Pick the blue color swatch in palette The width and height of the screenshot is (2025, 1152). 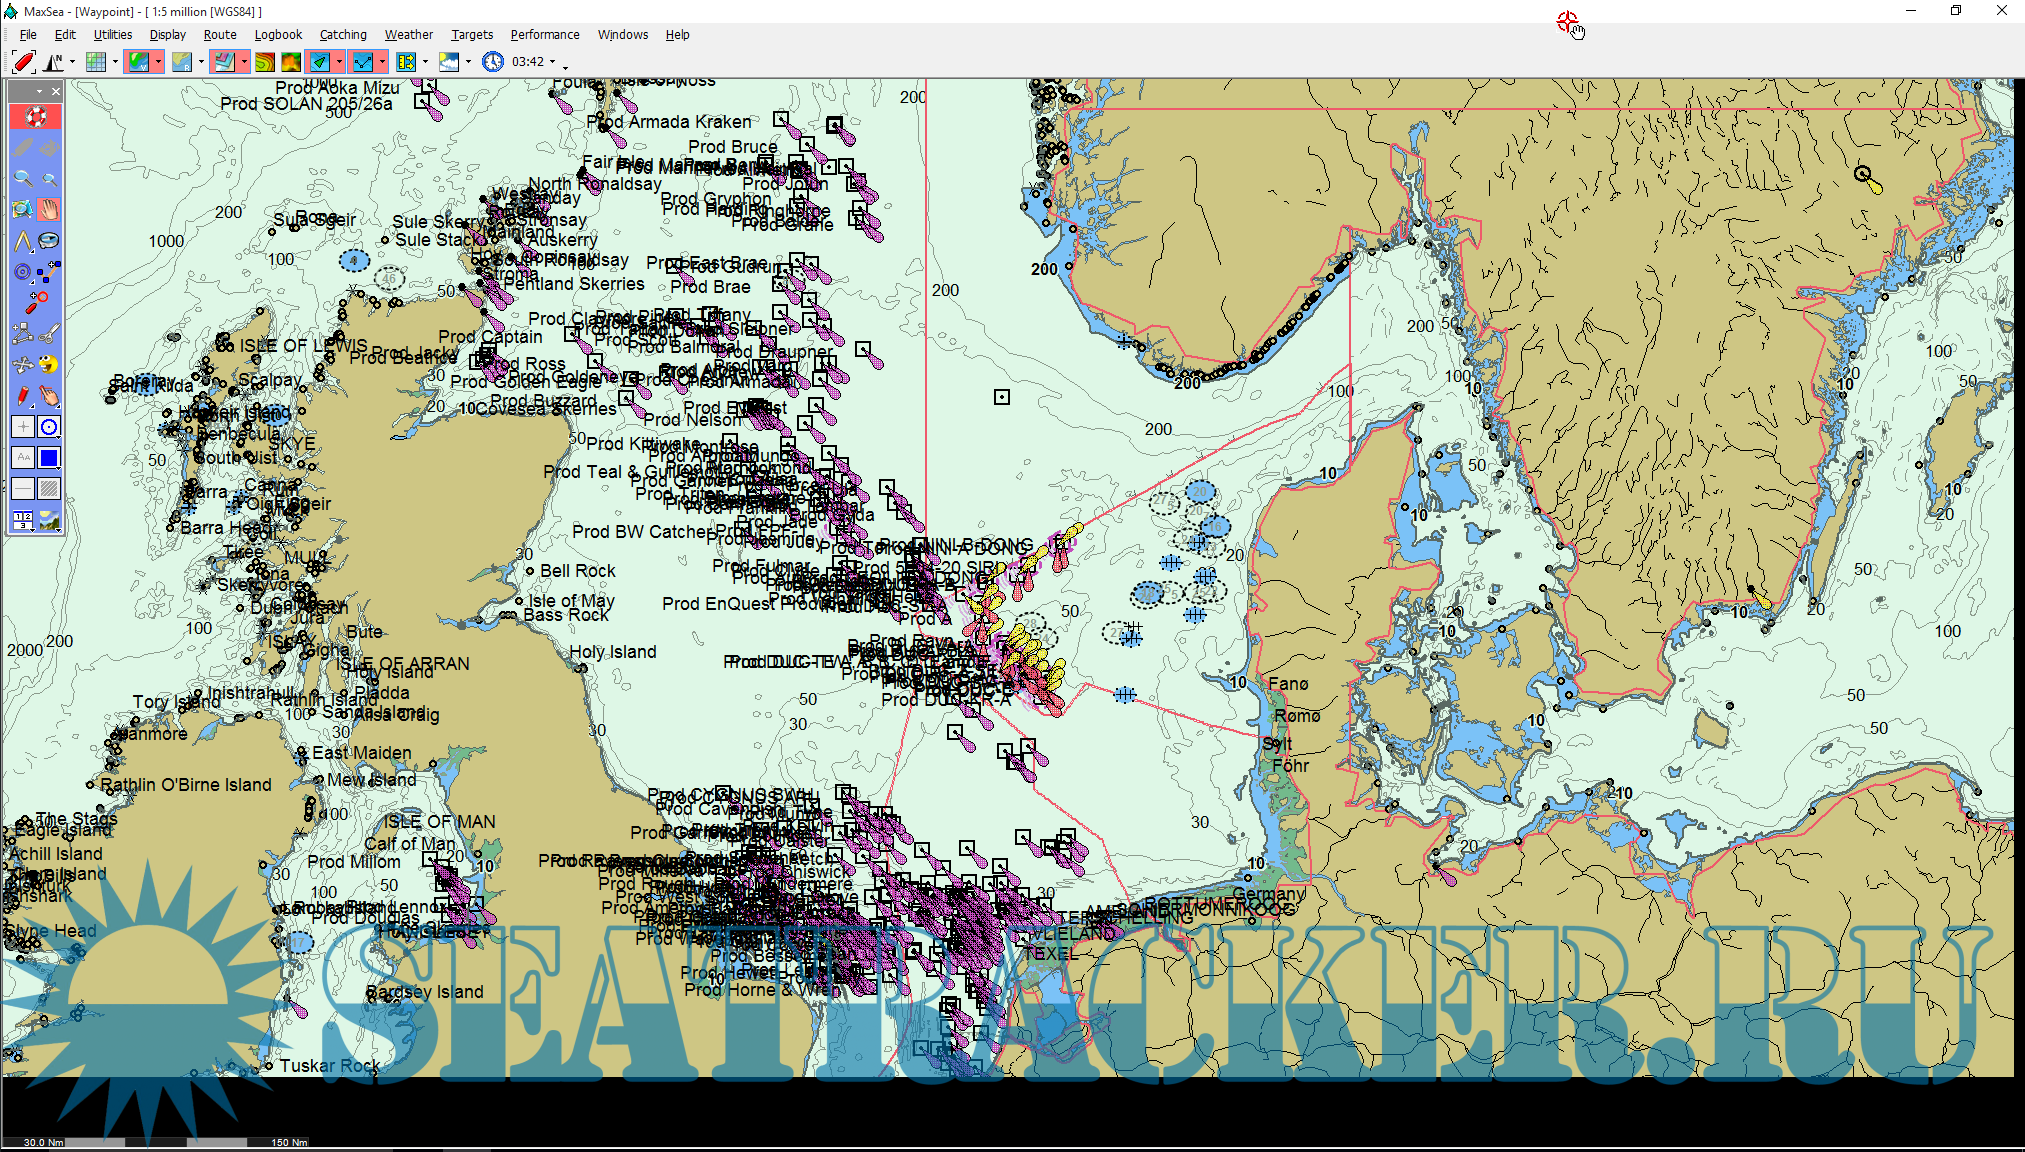click(49, 458)
